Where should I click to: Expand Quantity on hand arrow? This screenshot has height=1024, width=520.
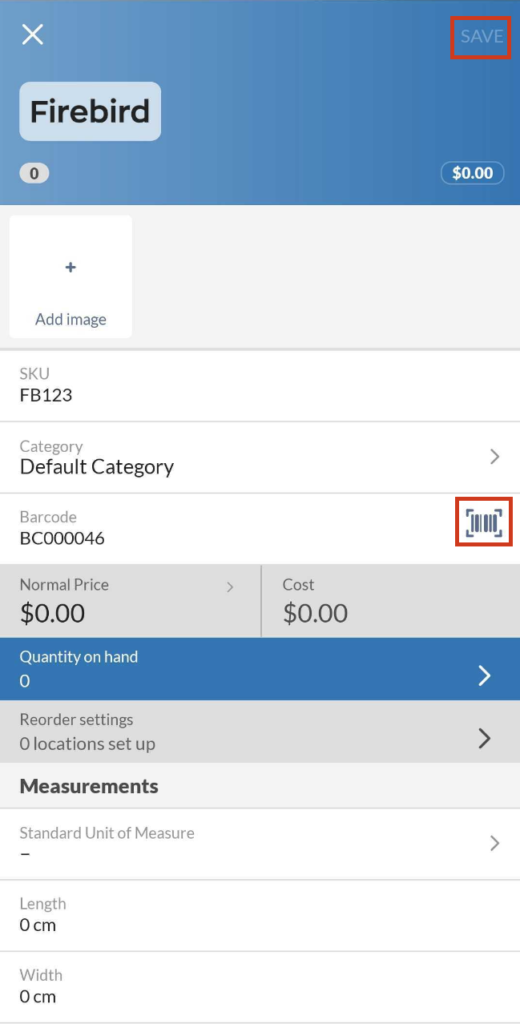click(x=484, y=675)
